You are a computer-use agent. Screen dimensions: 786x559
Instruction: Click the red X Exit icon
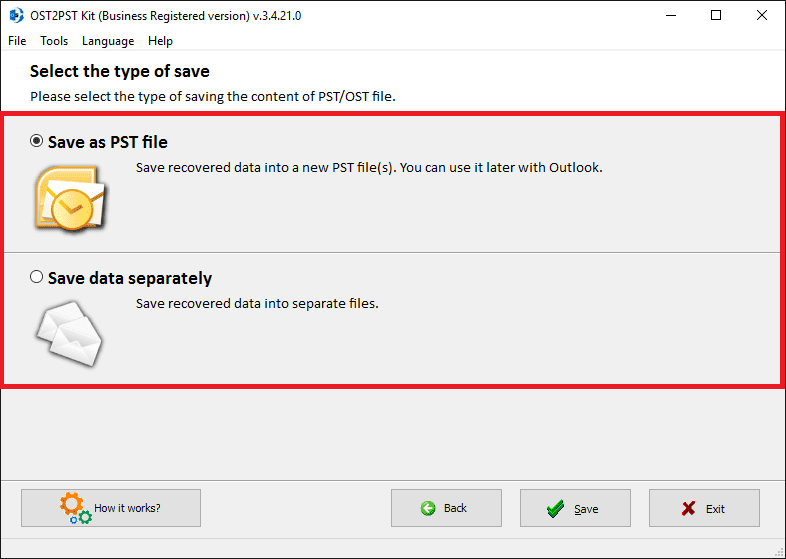coord(688,508)
